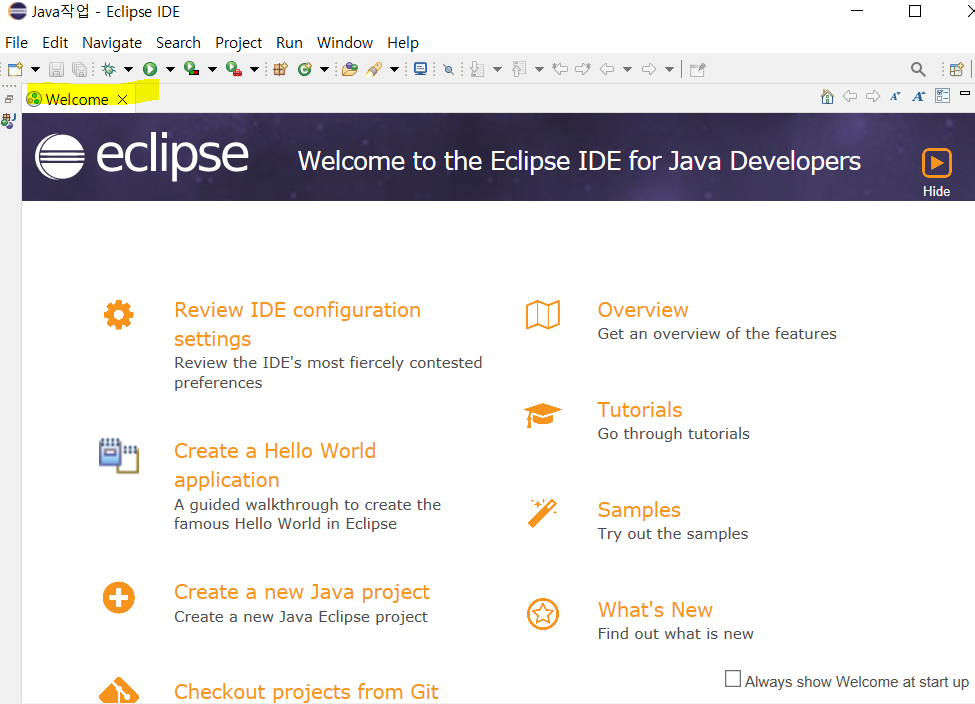The width and height of the screenshot is (975, 704).
Task: Click the main toolbar Back arrow
Action: pyautogui.click(x=607, y=69)
